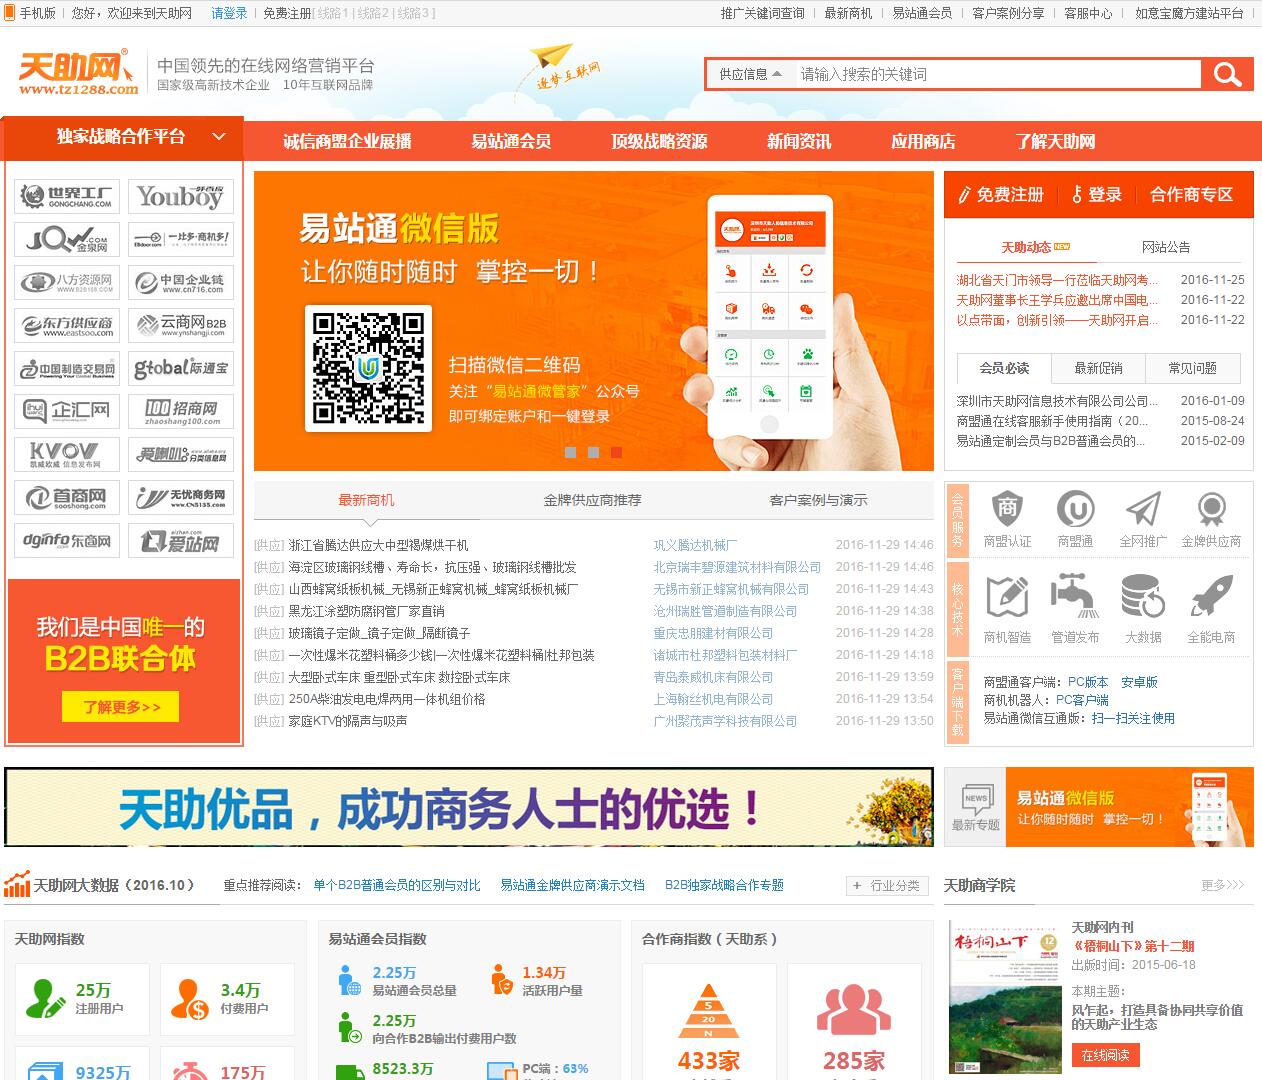Image resolution: width=1262 pixels, height=1080 pixels.
Task: Download the 安卓版 client link
Action: click(1139, 682)
